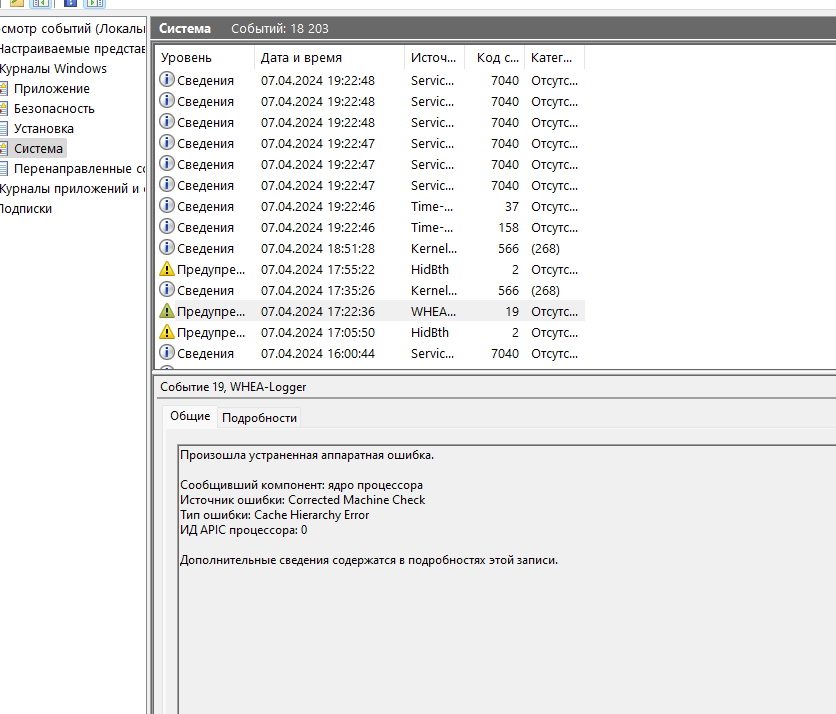Click the Установка log icon

pos(6,128)
